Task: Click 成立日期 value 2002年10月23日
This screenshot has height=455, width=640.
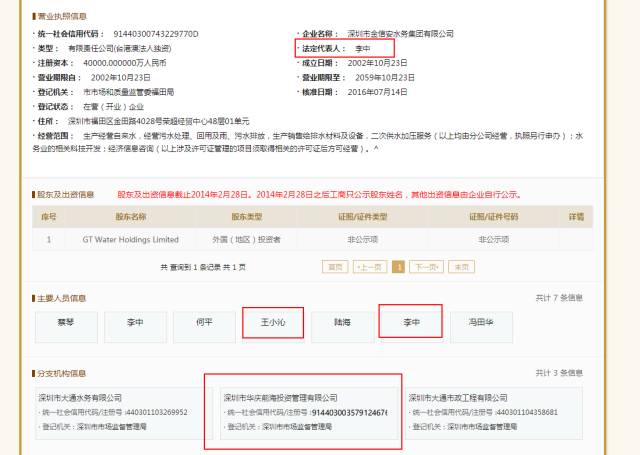Action: click(378, 63)
